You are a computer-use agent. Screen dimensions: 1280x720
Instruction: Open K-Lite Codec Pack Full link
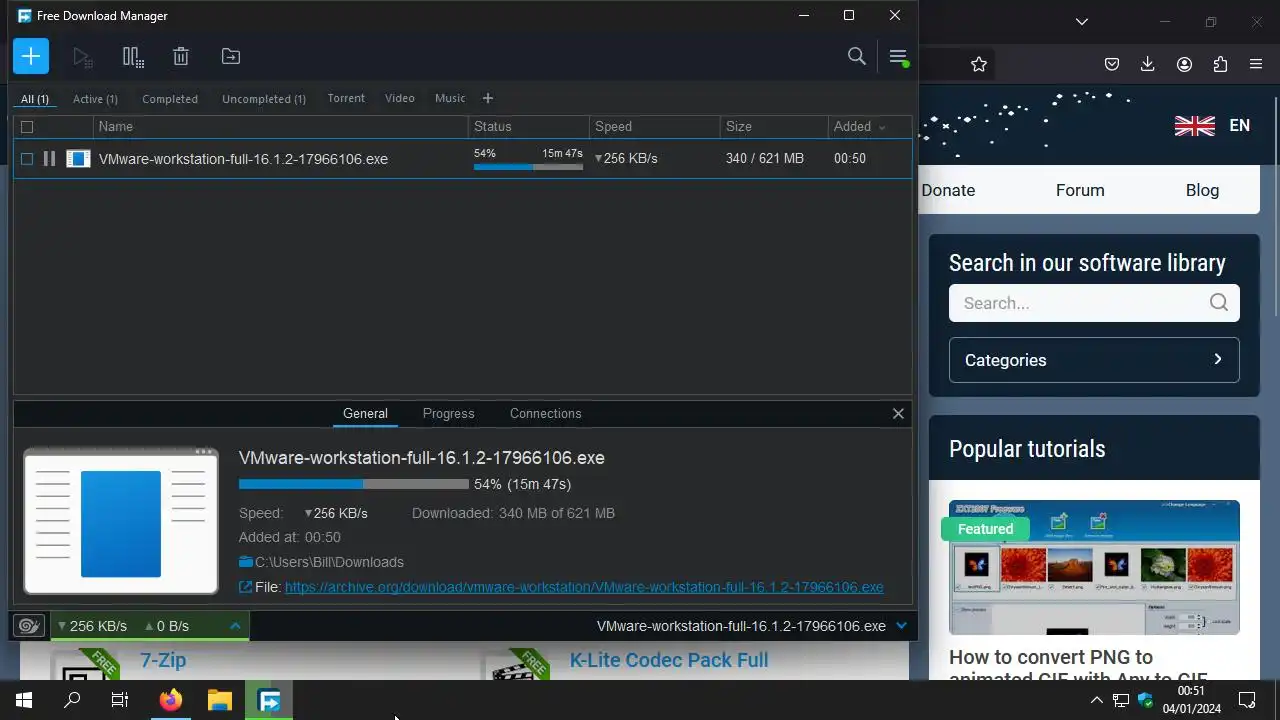click(669, 660)
